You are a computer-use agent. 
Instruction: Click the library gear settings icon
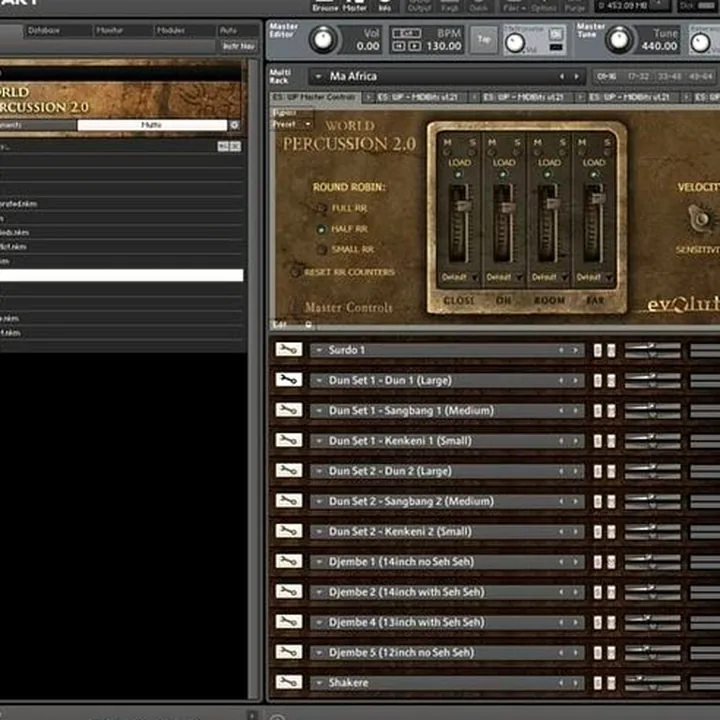(235, 125)
